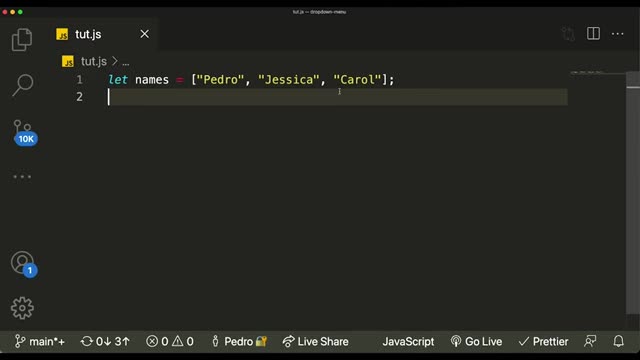Open the Manage settings gear

click(x=22, y=308)
